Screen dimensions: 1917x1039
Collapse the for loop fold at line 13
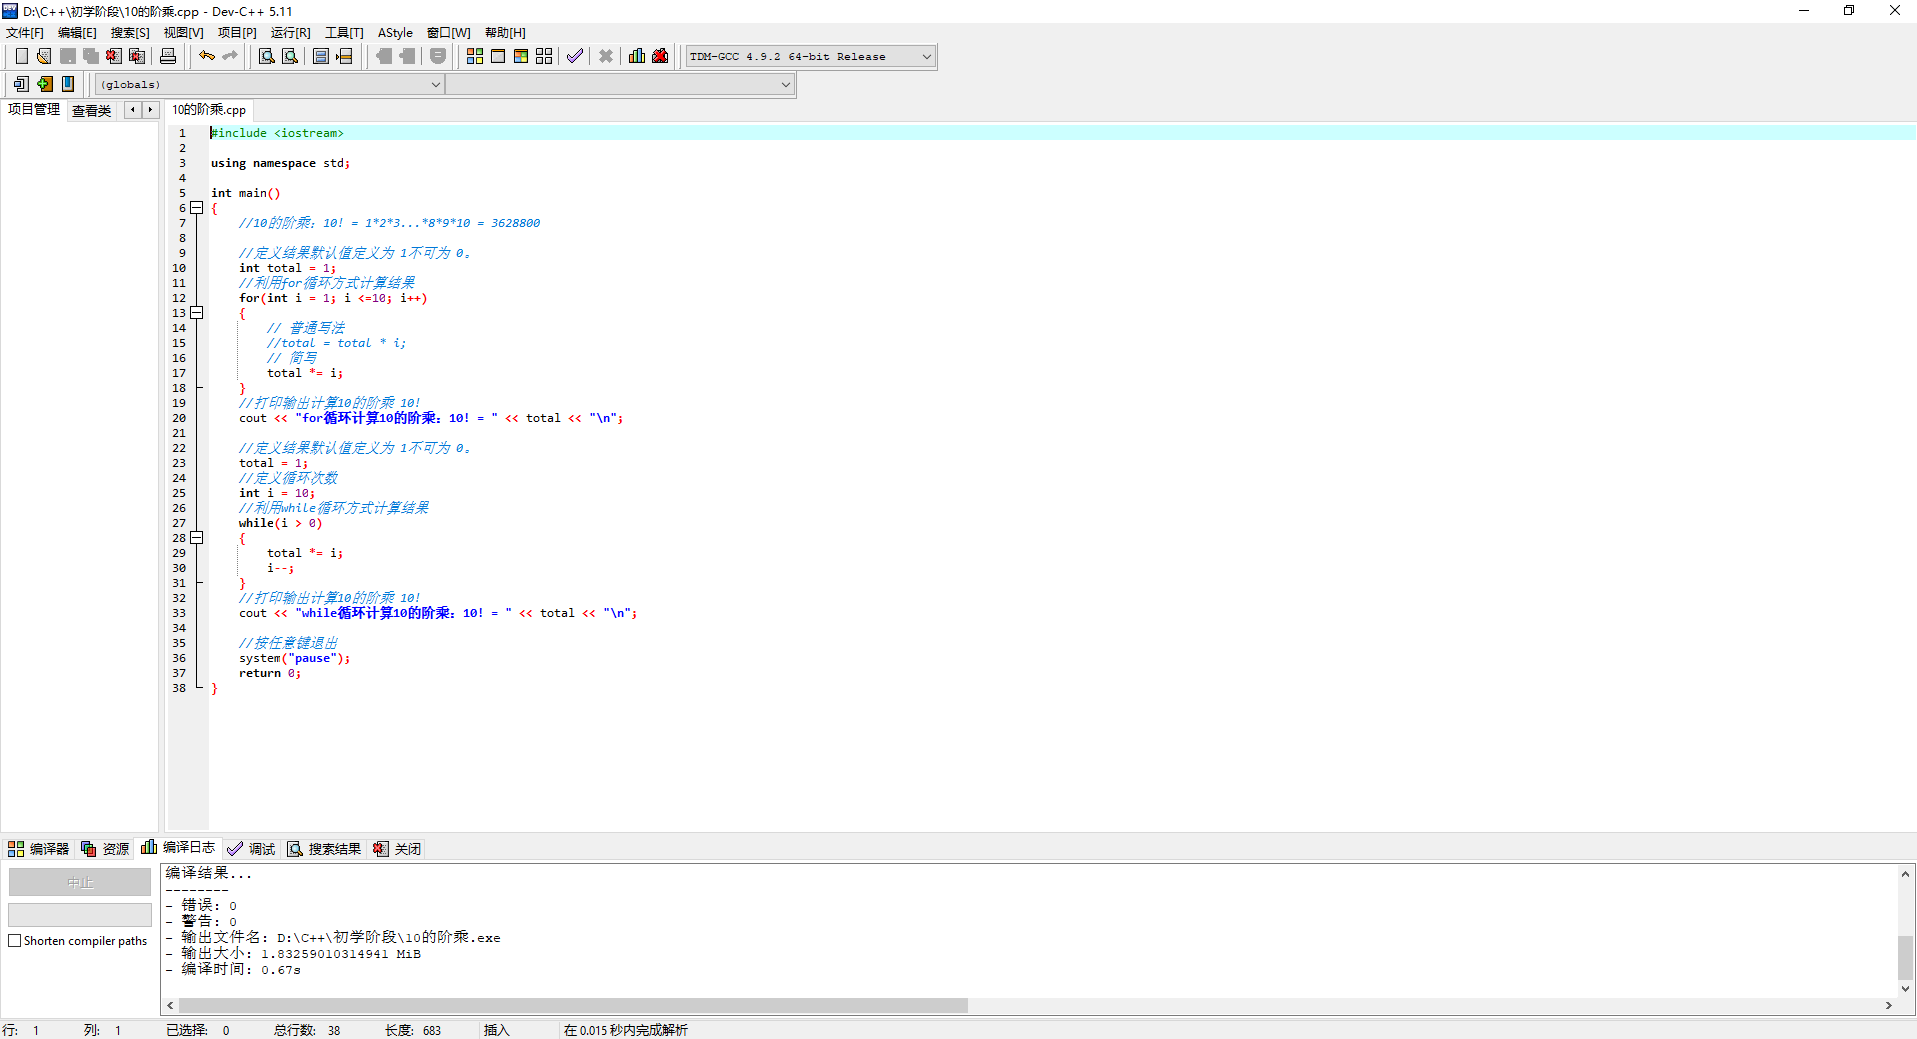[197, 313]
